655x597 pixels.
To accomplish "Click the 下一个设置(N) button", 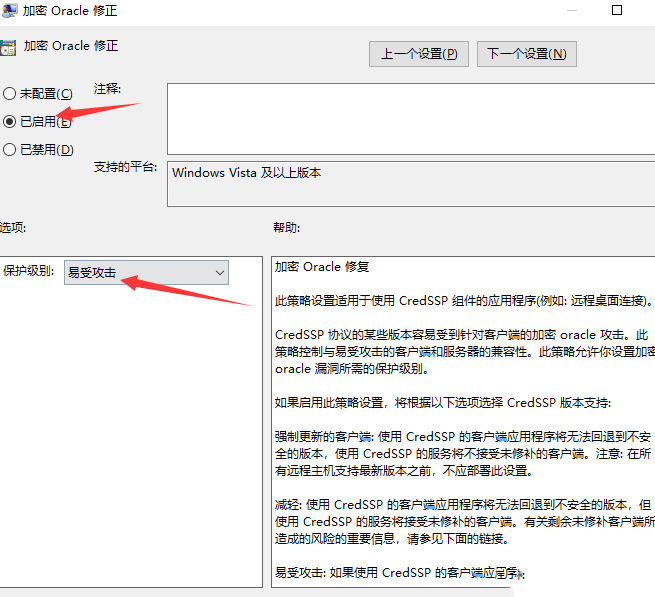I will click(527, 54).
